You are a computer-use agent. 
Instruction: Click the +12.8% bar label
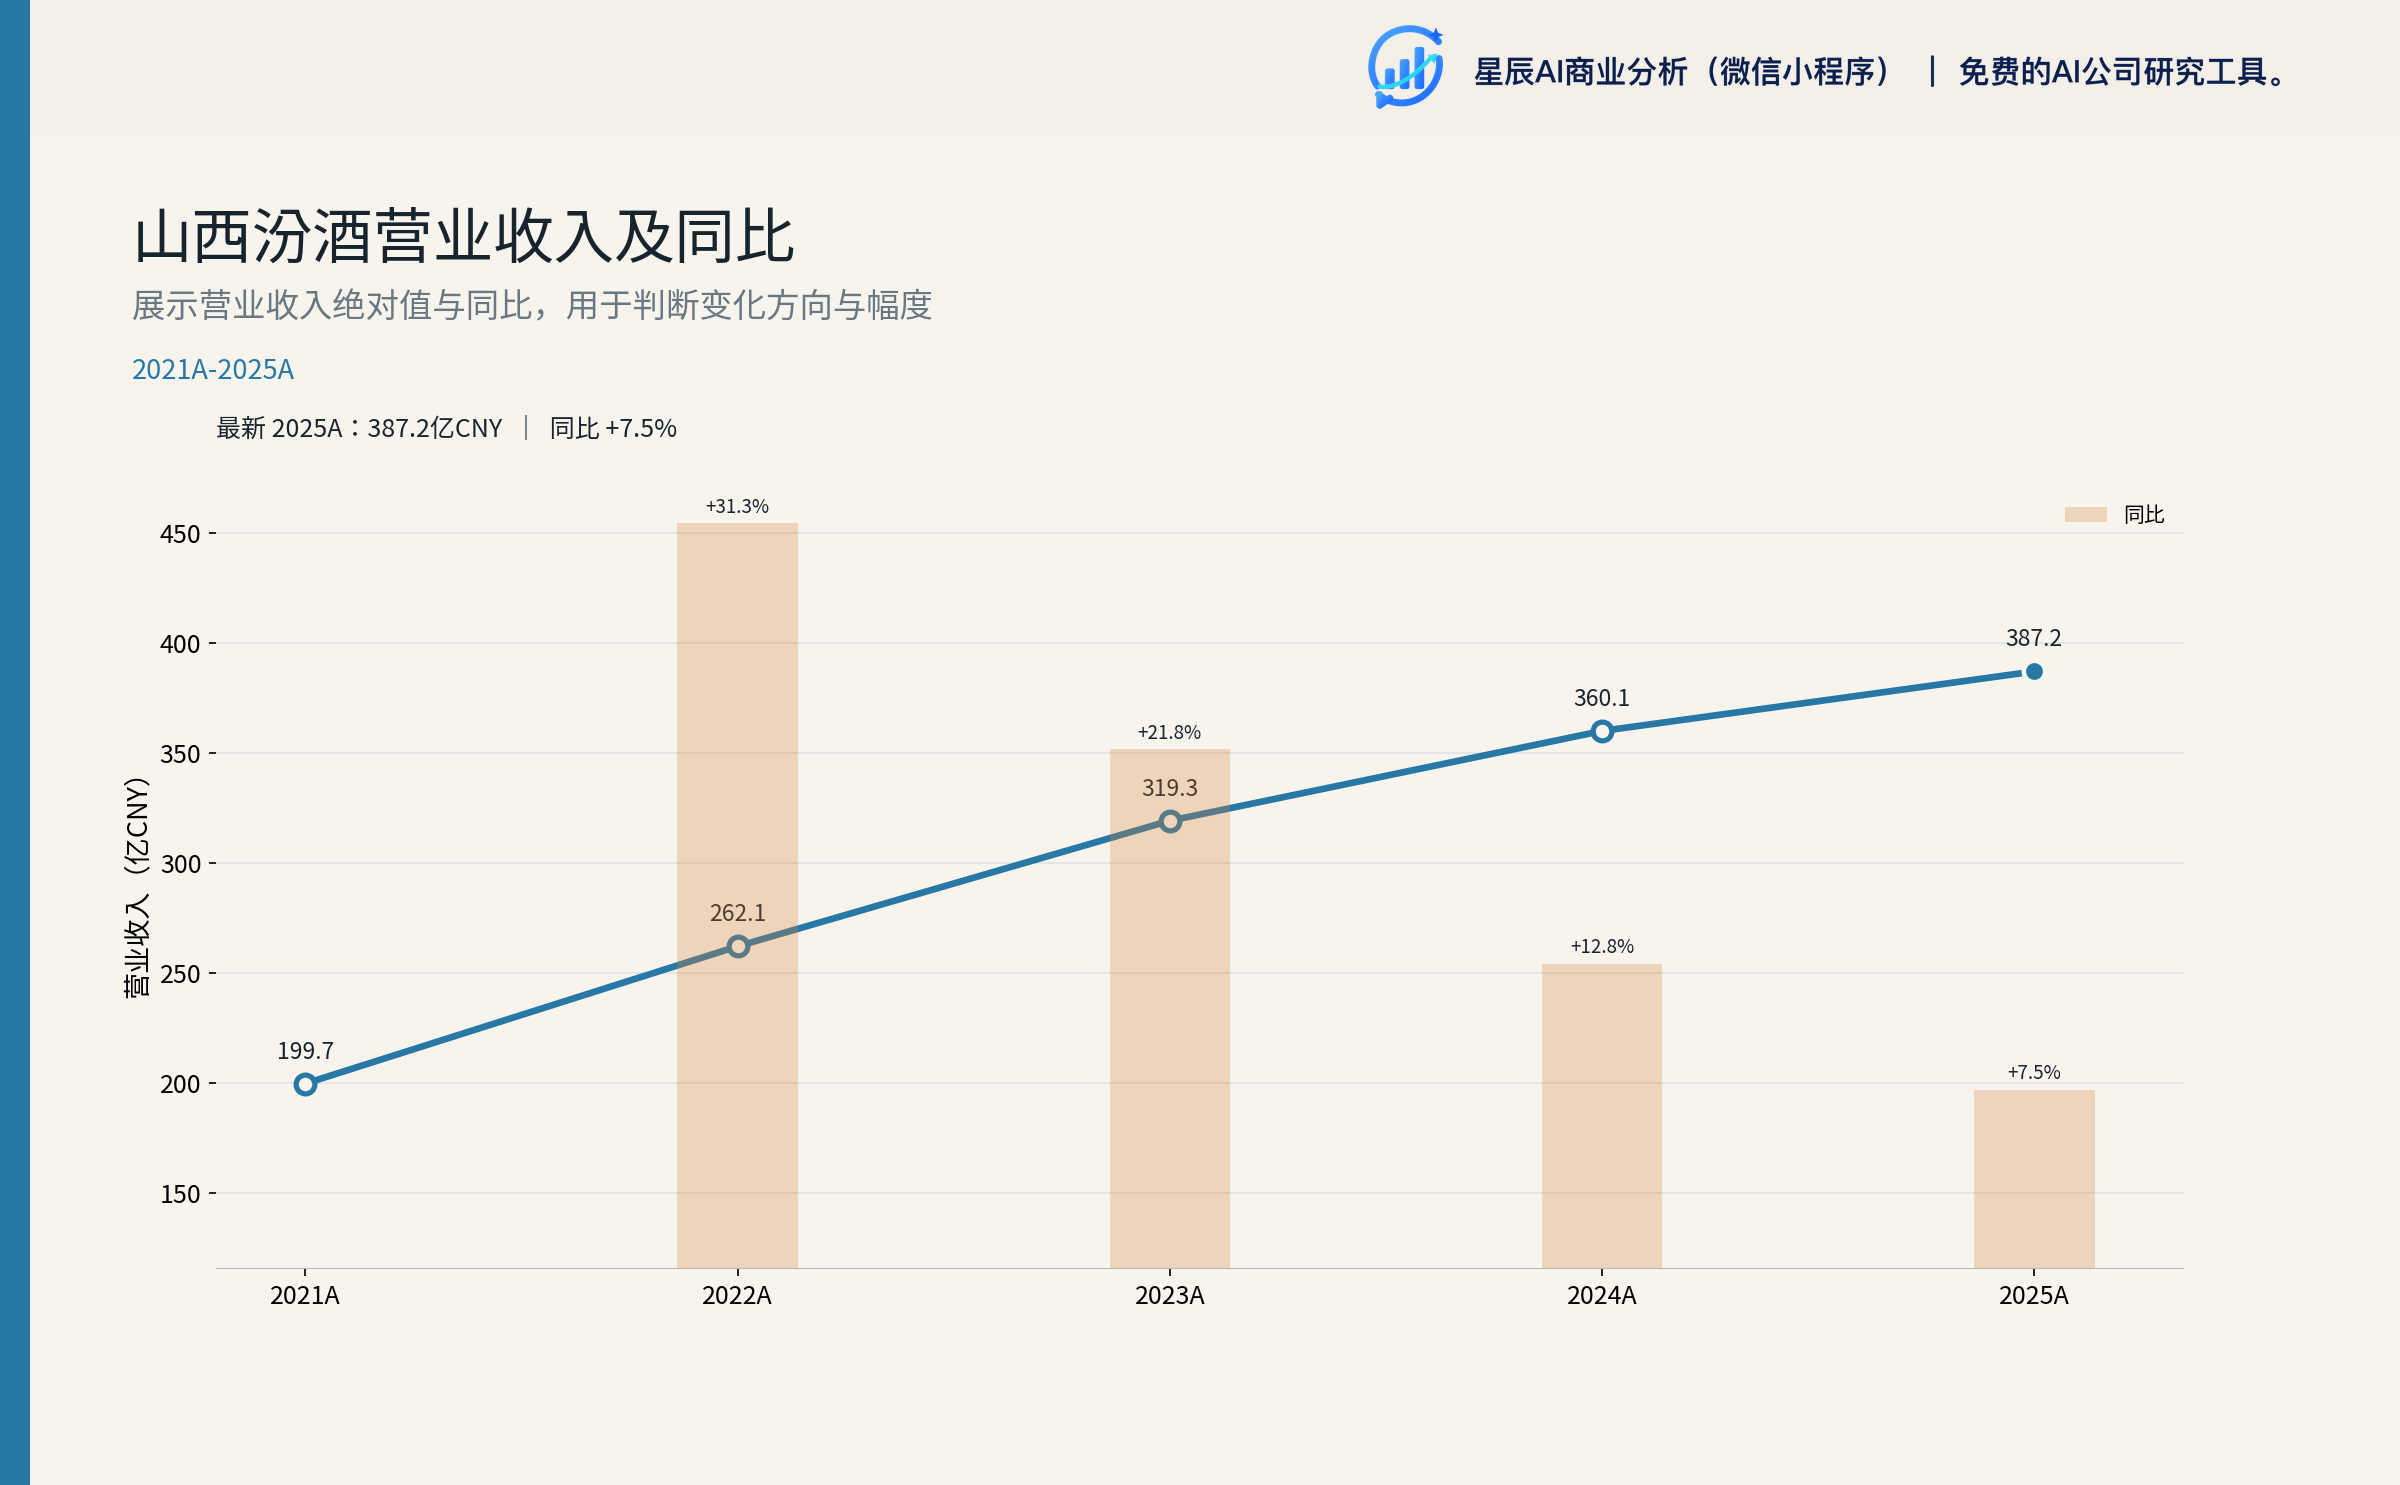pyautogui.click(x=1602, y=946)
